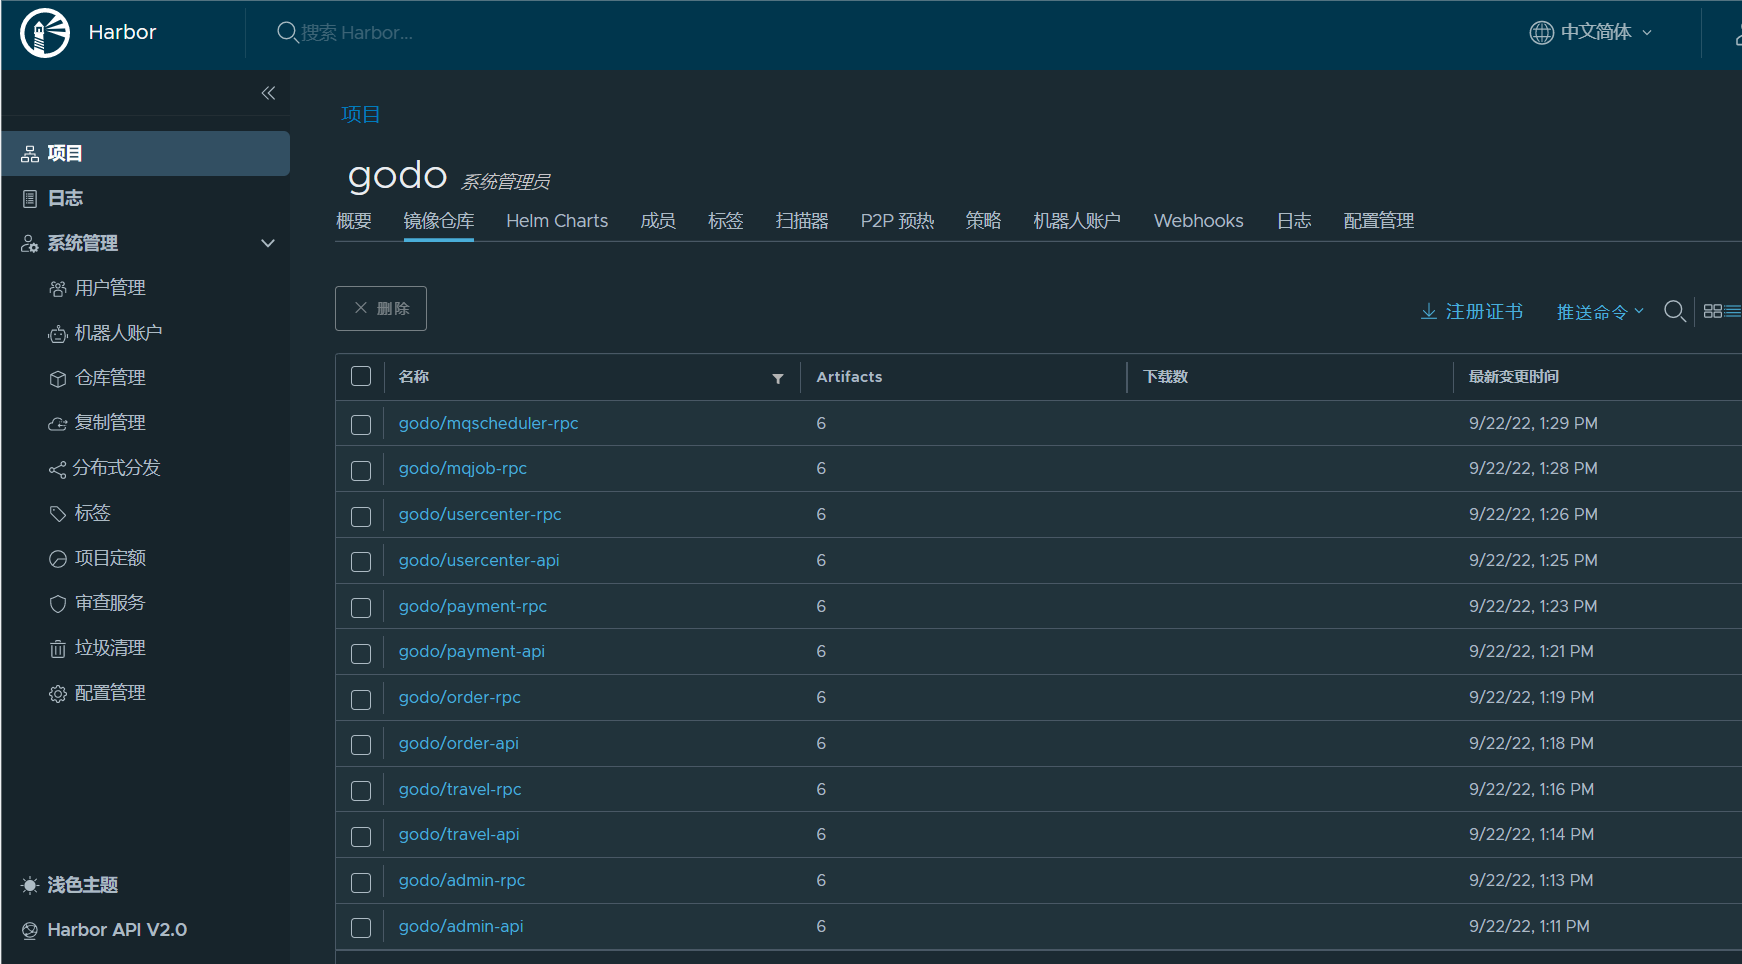
Task: Click the 删除 delete button
Action: tap(381, 308)
